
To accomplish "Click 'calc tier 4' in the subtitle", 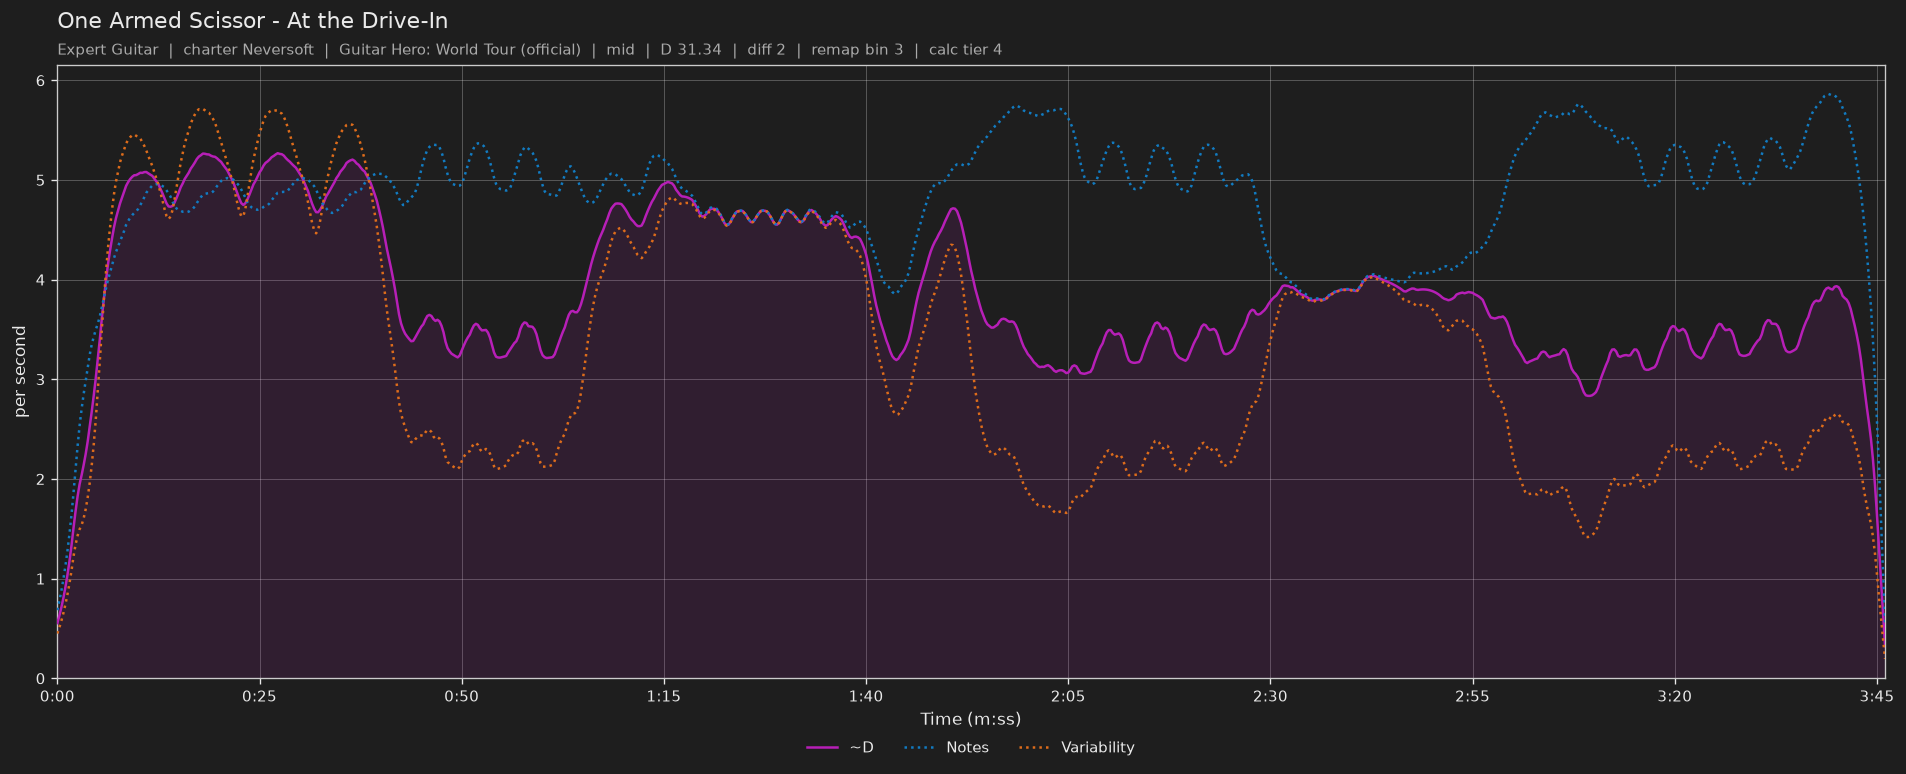I will (x=965, y=50).
